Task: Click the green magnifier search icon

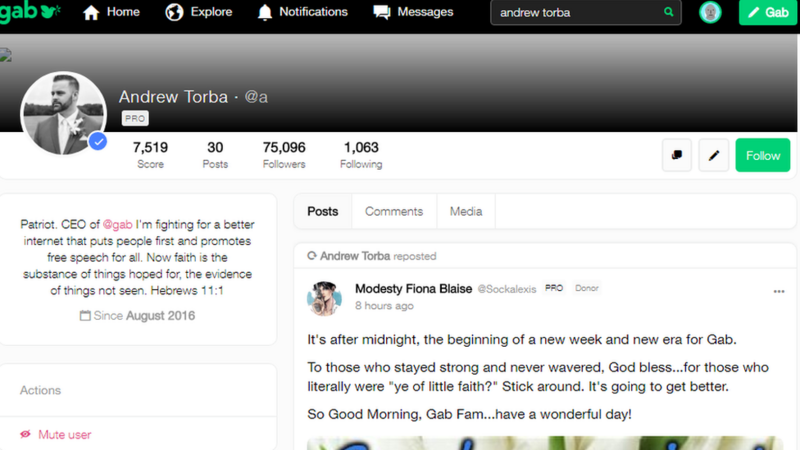Action: 668,13
